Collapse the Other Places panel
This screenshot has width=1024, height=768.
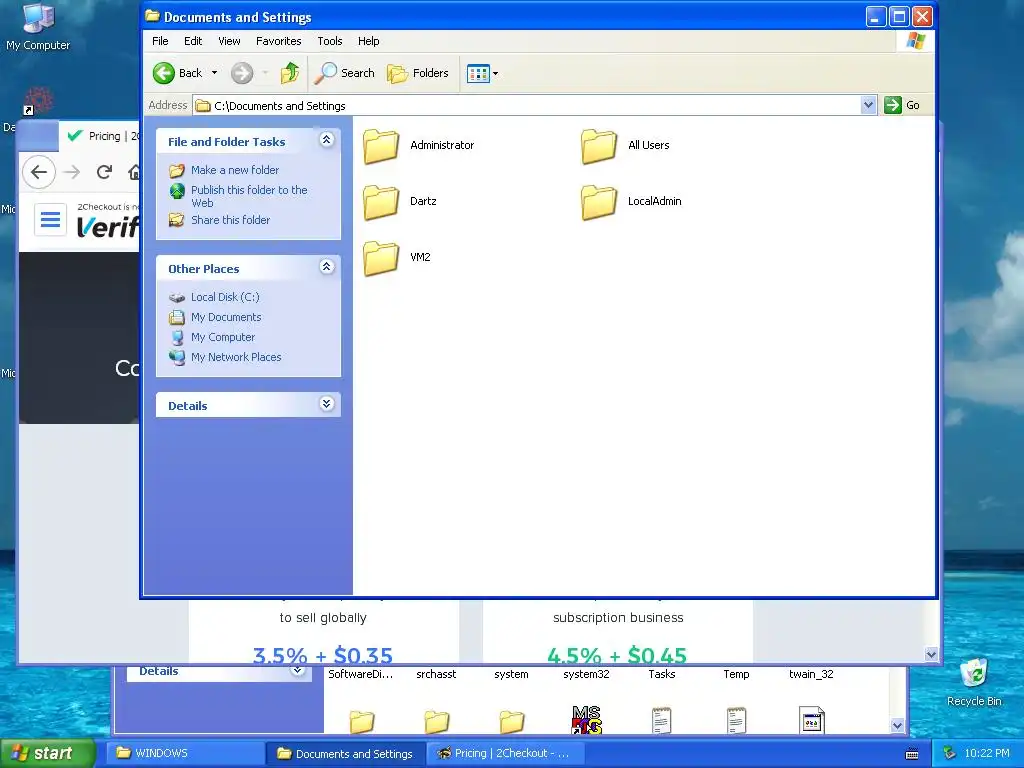point(327,266)
